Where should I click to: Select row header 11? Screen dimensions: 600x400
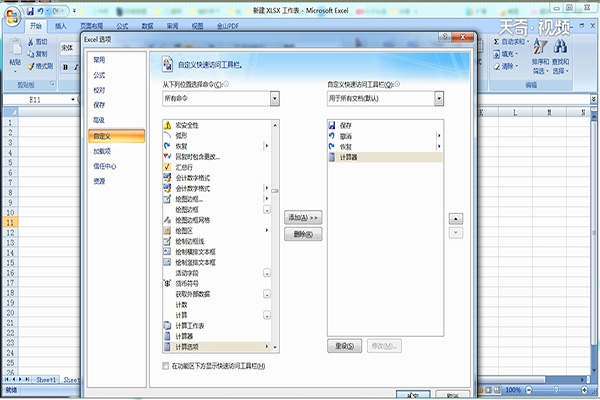(x=10, y=223)
